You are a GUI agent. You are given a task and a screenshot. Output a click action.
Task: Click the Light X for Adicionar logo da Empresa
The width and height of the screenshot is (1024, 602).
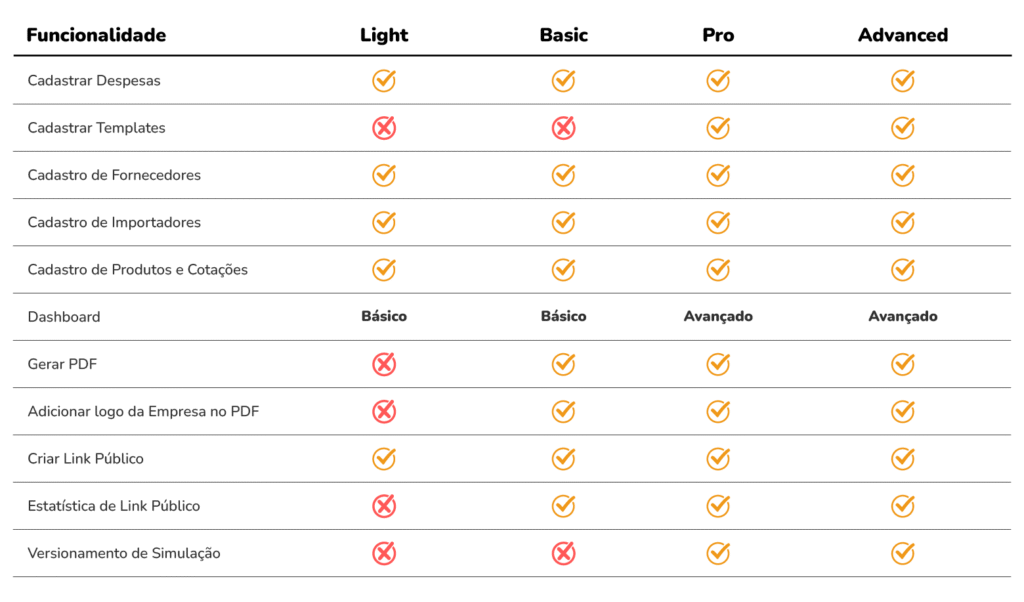(x=384, y=411)
